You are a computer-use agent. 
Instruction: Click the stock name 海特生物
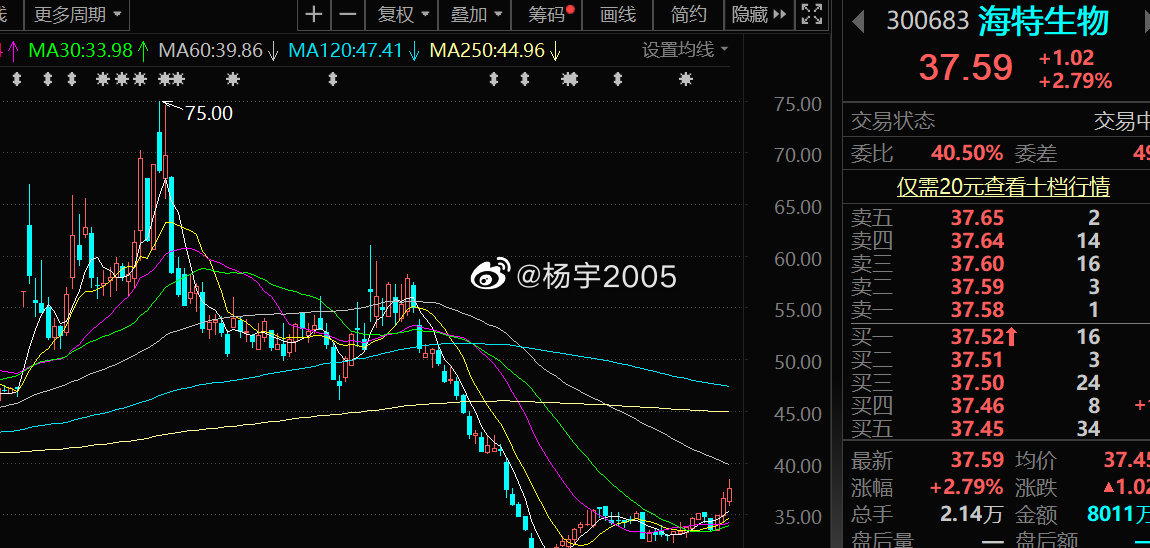(x=1043, y=21)
